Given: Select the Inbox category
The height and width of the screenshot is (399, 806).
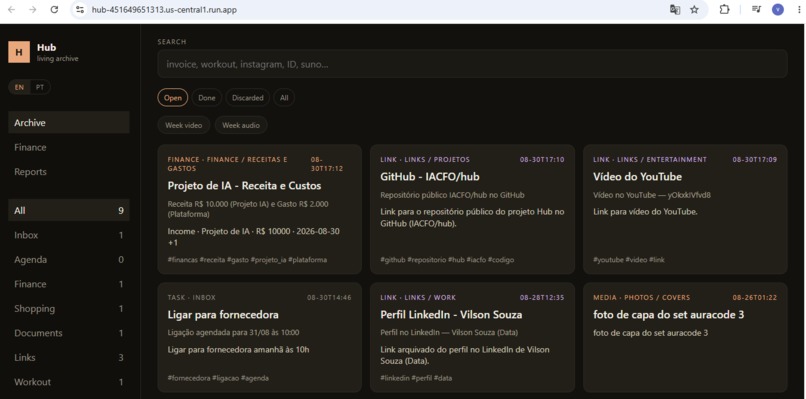Looking at the screenshot, I should [69, 235].
